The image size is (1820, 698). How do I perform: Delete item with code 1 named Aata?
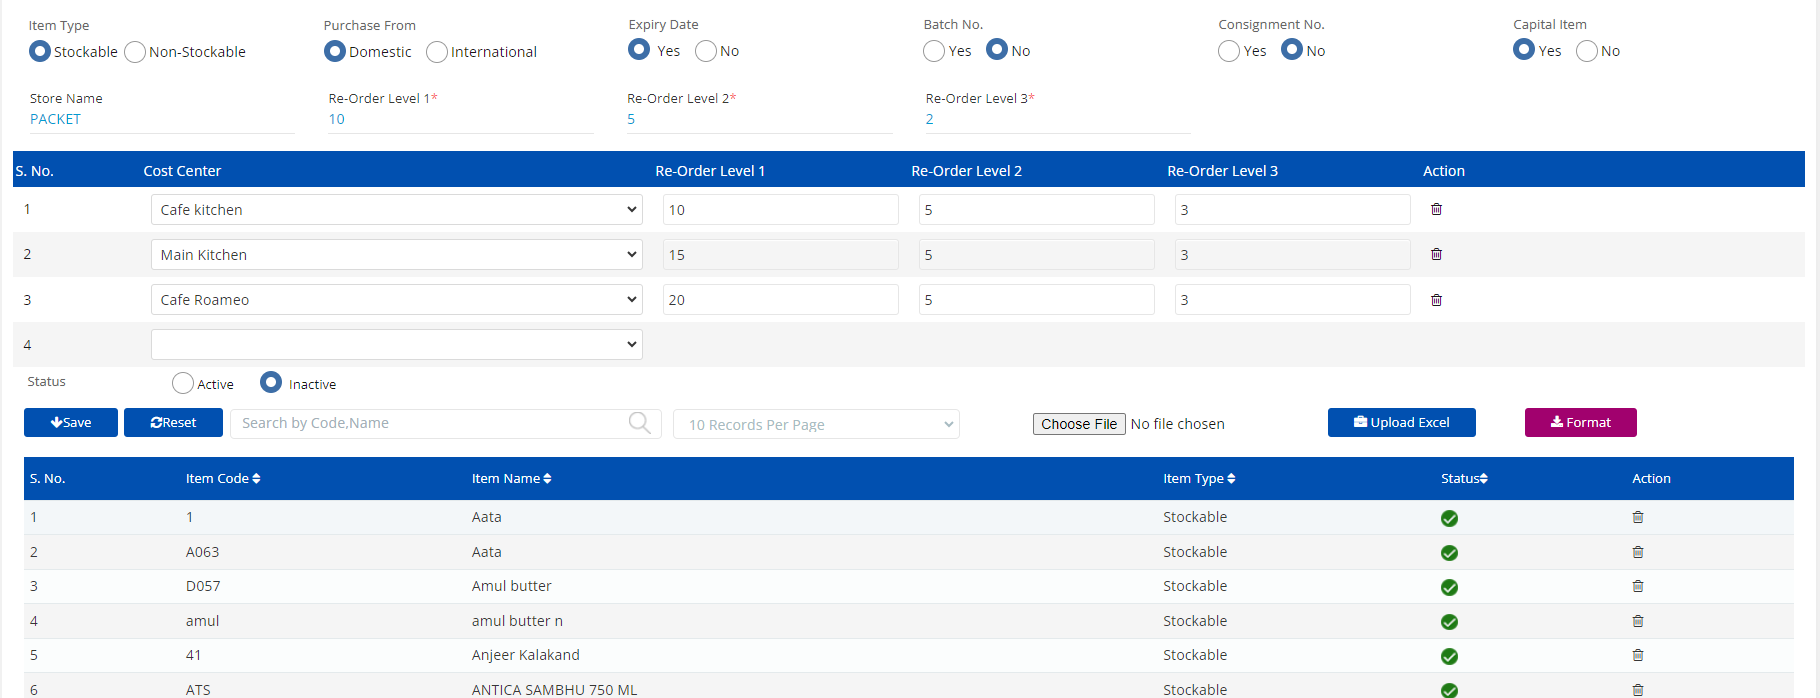click(x=1638, y=517)
